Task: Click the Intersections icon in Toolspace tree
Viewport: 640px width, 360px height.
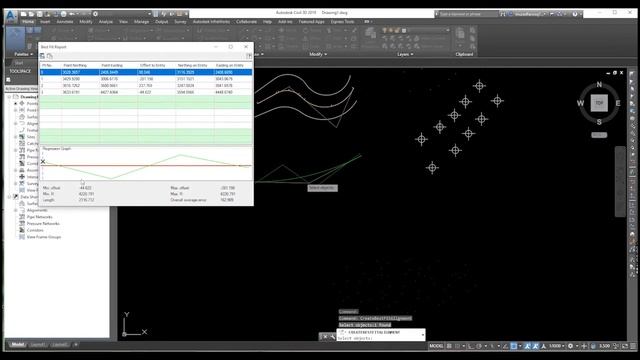Action: point(22,177)
